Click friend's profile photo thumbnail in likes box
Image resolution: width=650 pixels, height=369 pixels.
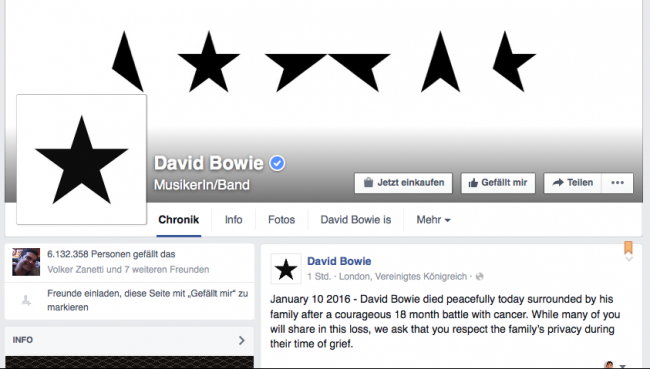(x=26, y=262)
